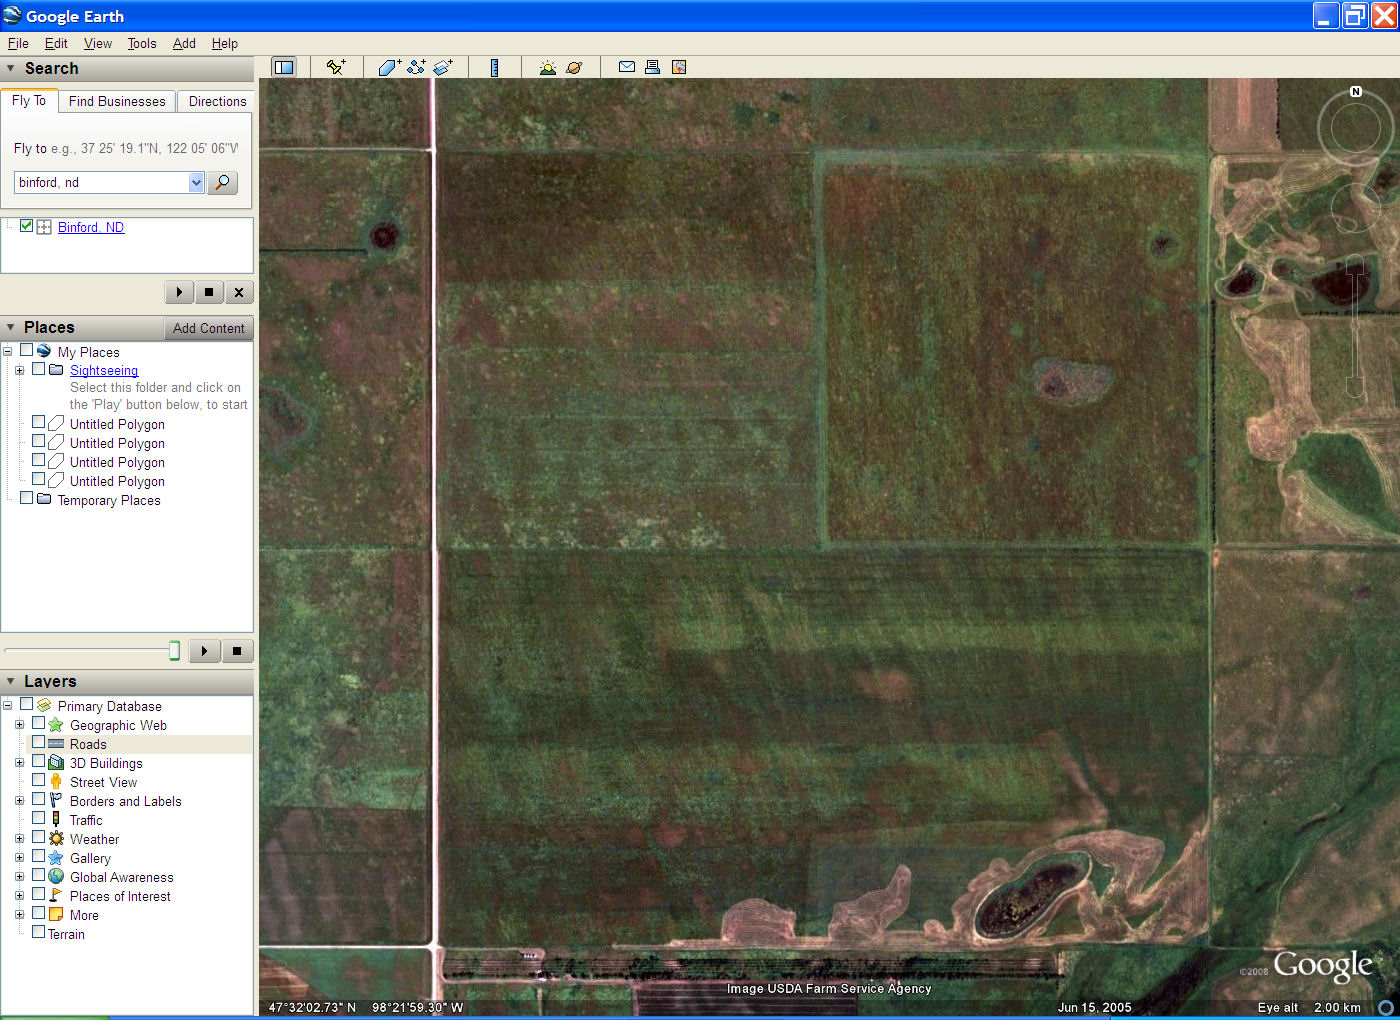
Task: Open the Fly To search history dropdown
Action: click(x=196, y=183)
